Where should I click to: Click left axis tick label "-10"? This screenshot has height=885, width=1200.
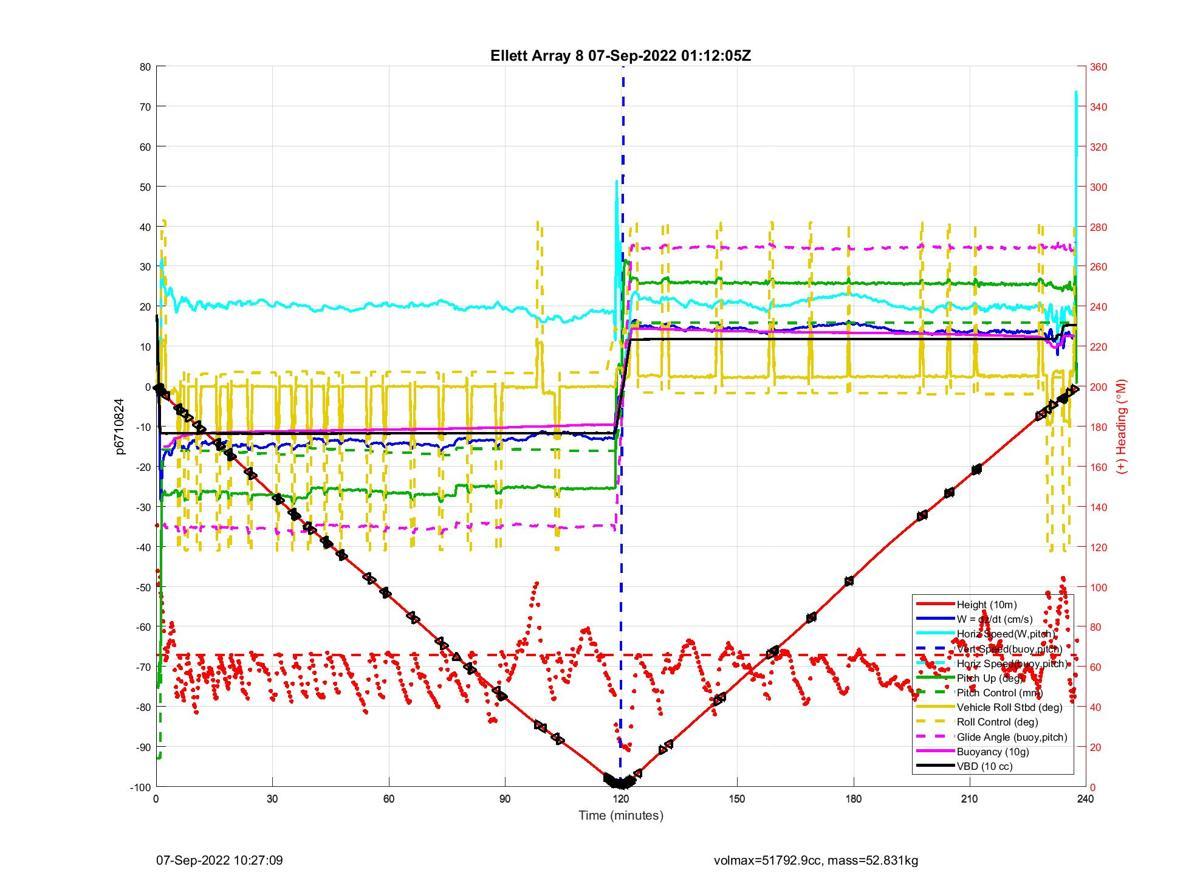(x=143, y=427)
